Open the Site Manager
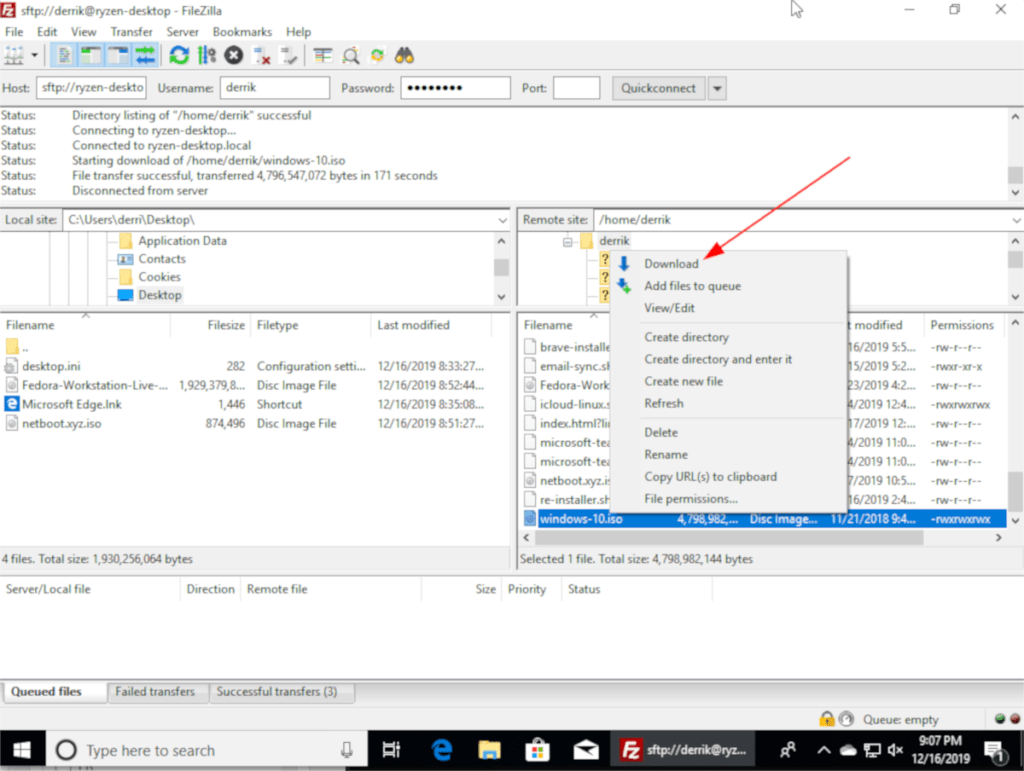Screen dimensions: 1024x771 coord(13,55)
